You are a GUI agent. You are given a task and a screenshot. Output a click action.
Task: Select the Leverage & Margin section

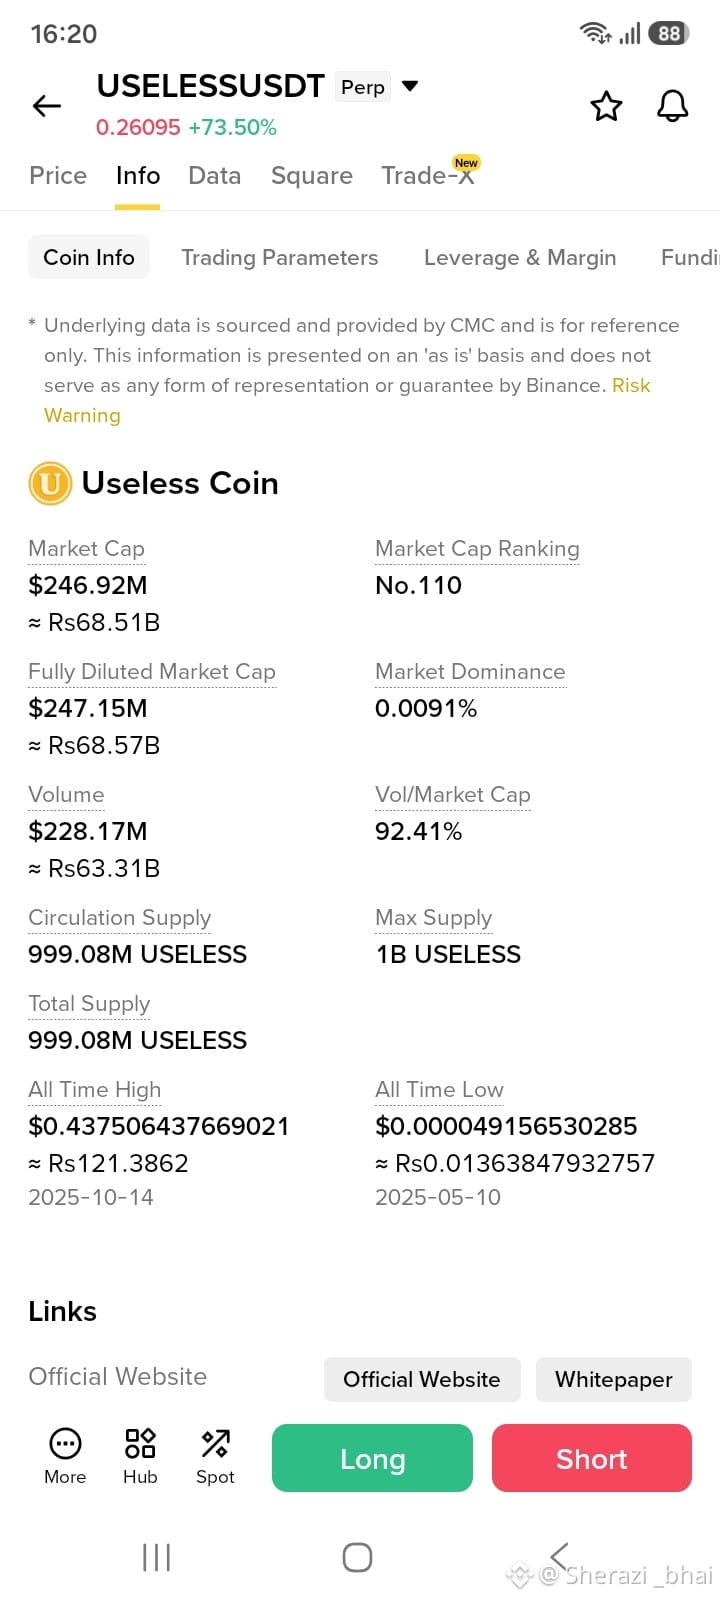pyautogui.click(x=520, y=258)
